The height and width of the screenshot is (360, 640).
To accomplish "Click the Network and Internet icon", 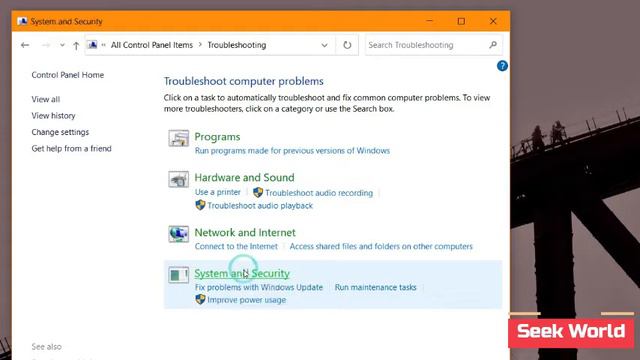I will pyautogui.click(x=178, y=234).
